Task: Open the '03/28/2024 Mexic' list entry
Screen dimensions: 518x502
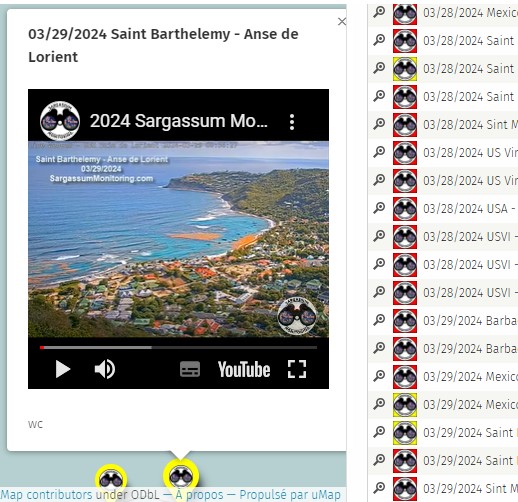Action: [x=470, y=13]
